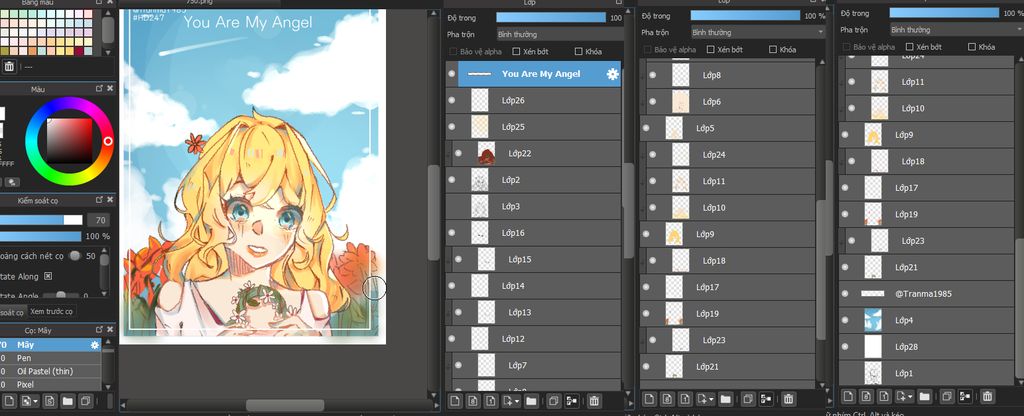
Task: Open Pha trộn blend mode in middle layer panel
Action: pyautogui.click(x=758, y=32)
